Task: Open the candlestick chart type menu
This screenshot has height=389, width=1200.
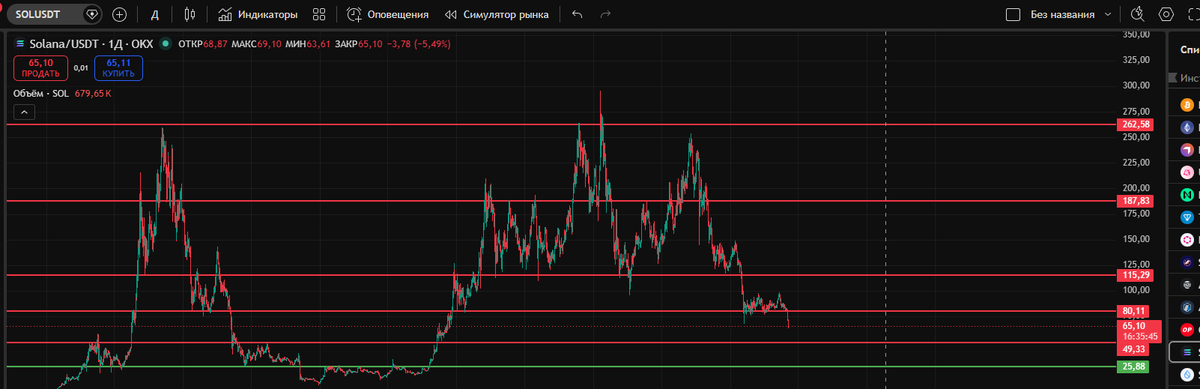Action: click(x=191, y=15)
